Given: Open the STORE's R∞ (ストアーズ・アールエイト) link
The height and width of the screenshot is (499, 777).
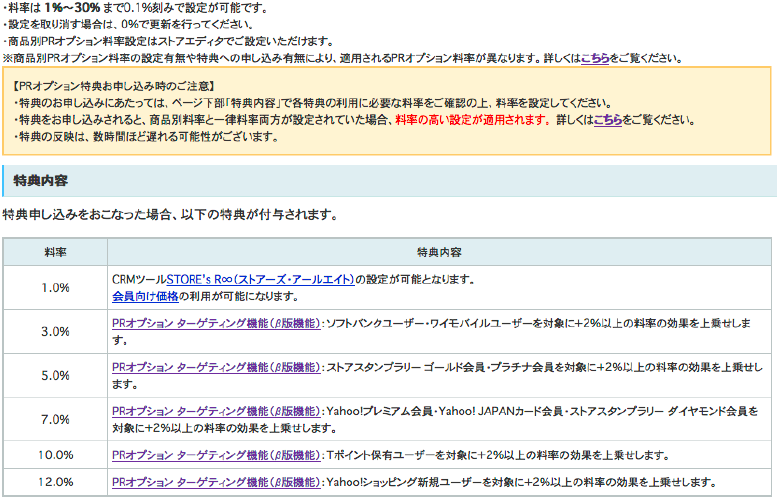Looking at the screenshot, I should (x=260, y=279).
